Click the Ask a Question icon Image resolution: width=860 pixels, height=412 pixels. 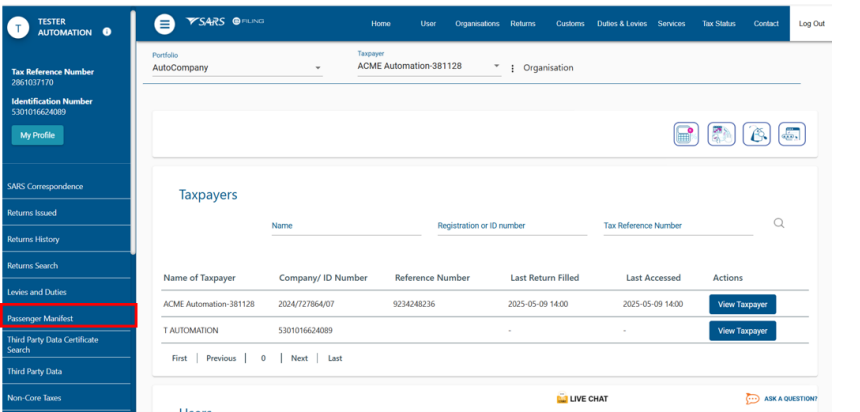coord(752,398)
